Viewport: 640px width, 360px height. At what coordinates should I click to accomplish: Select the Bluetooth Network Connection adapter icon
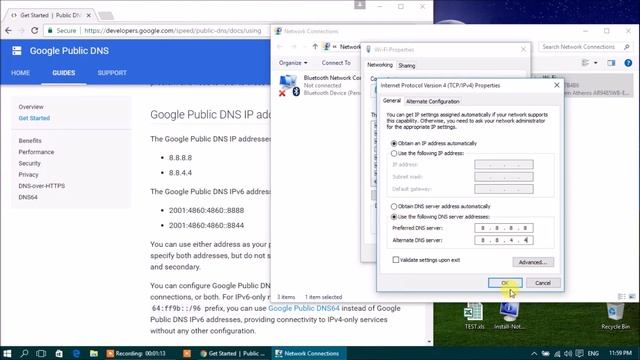click(x=289, y=86)
